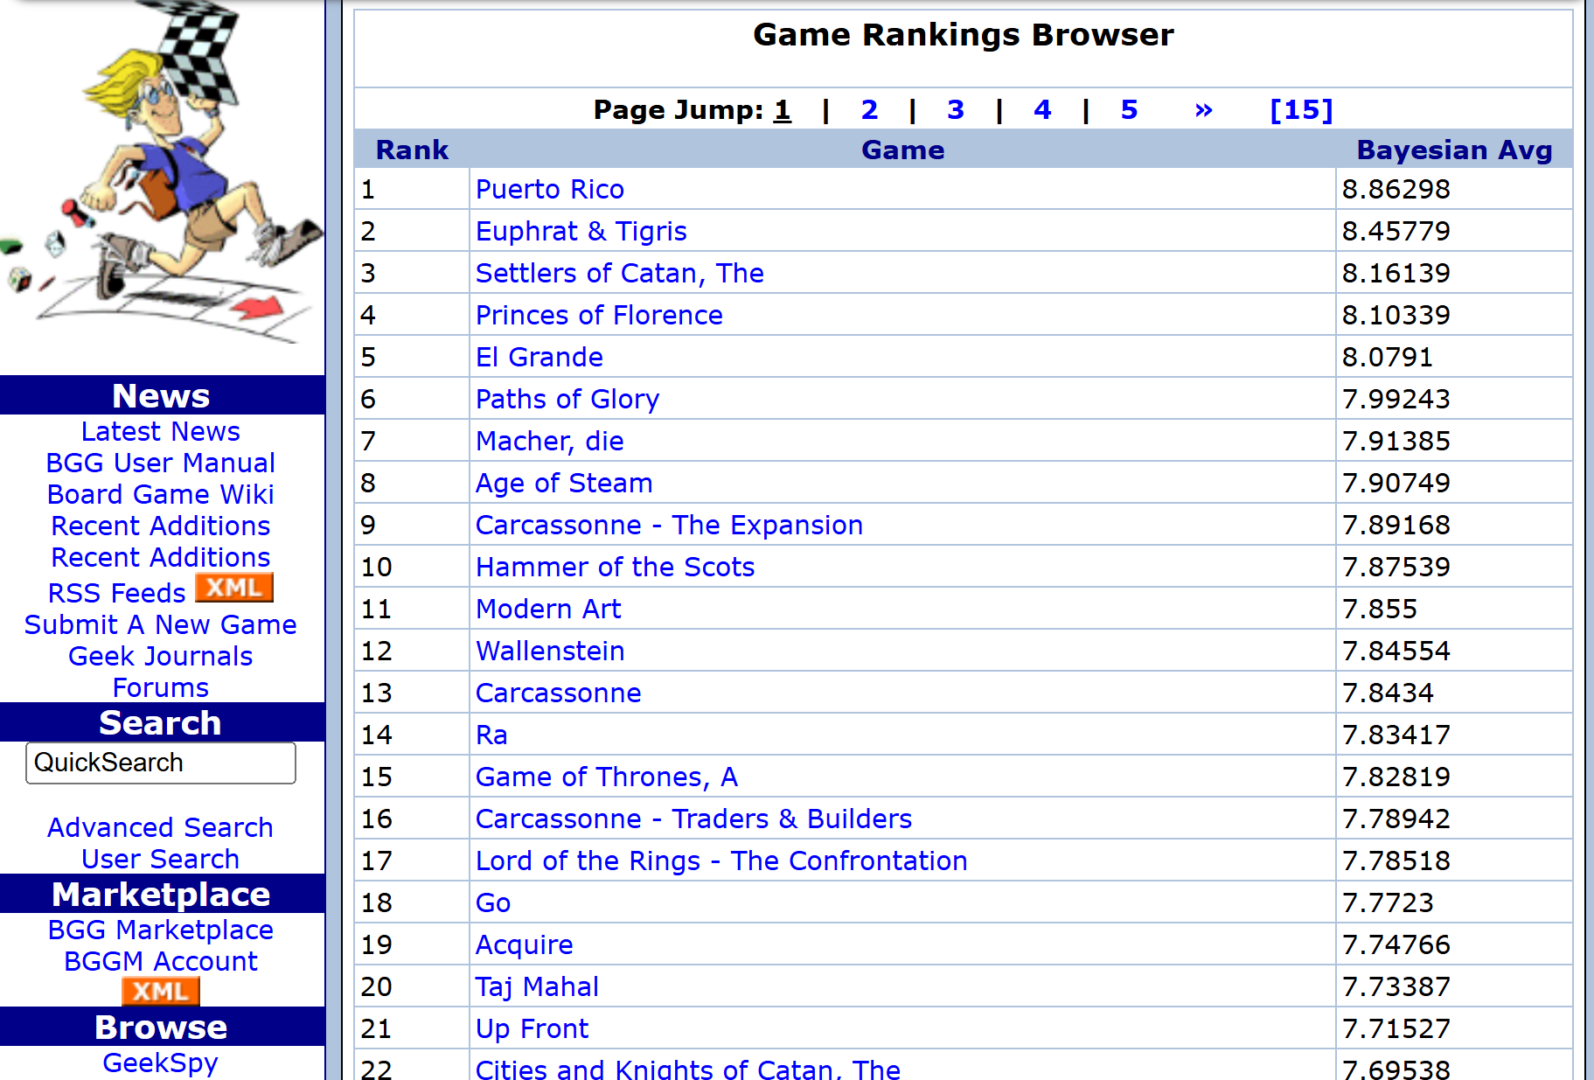1594x1080 pixels.
Task: Open the Taj Mahal page
Action: 537,987
